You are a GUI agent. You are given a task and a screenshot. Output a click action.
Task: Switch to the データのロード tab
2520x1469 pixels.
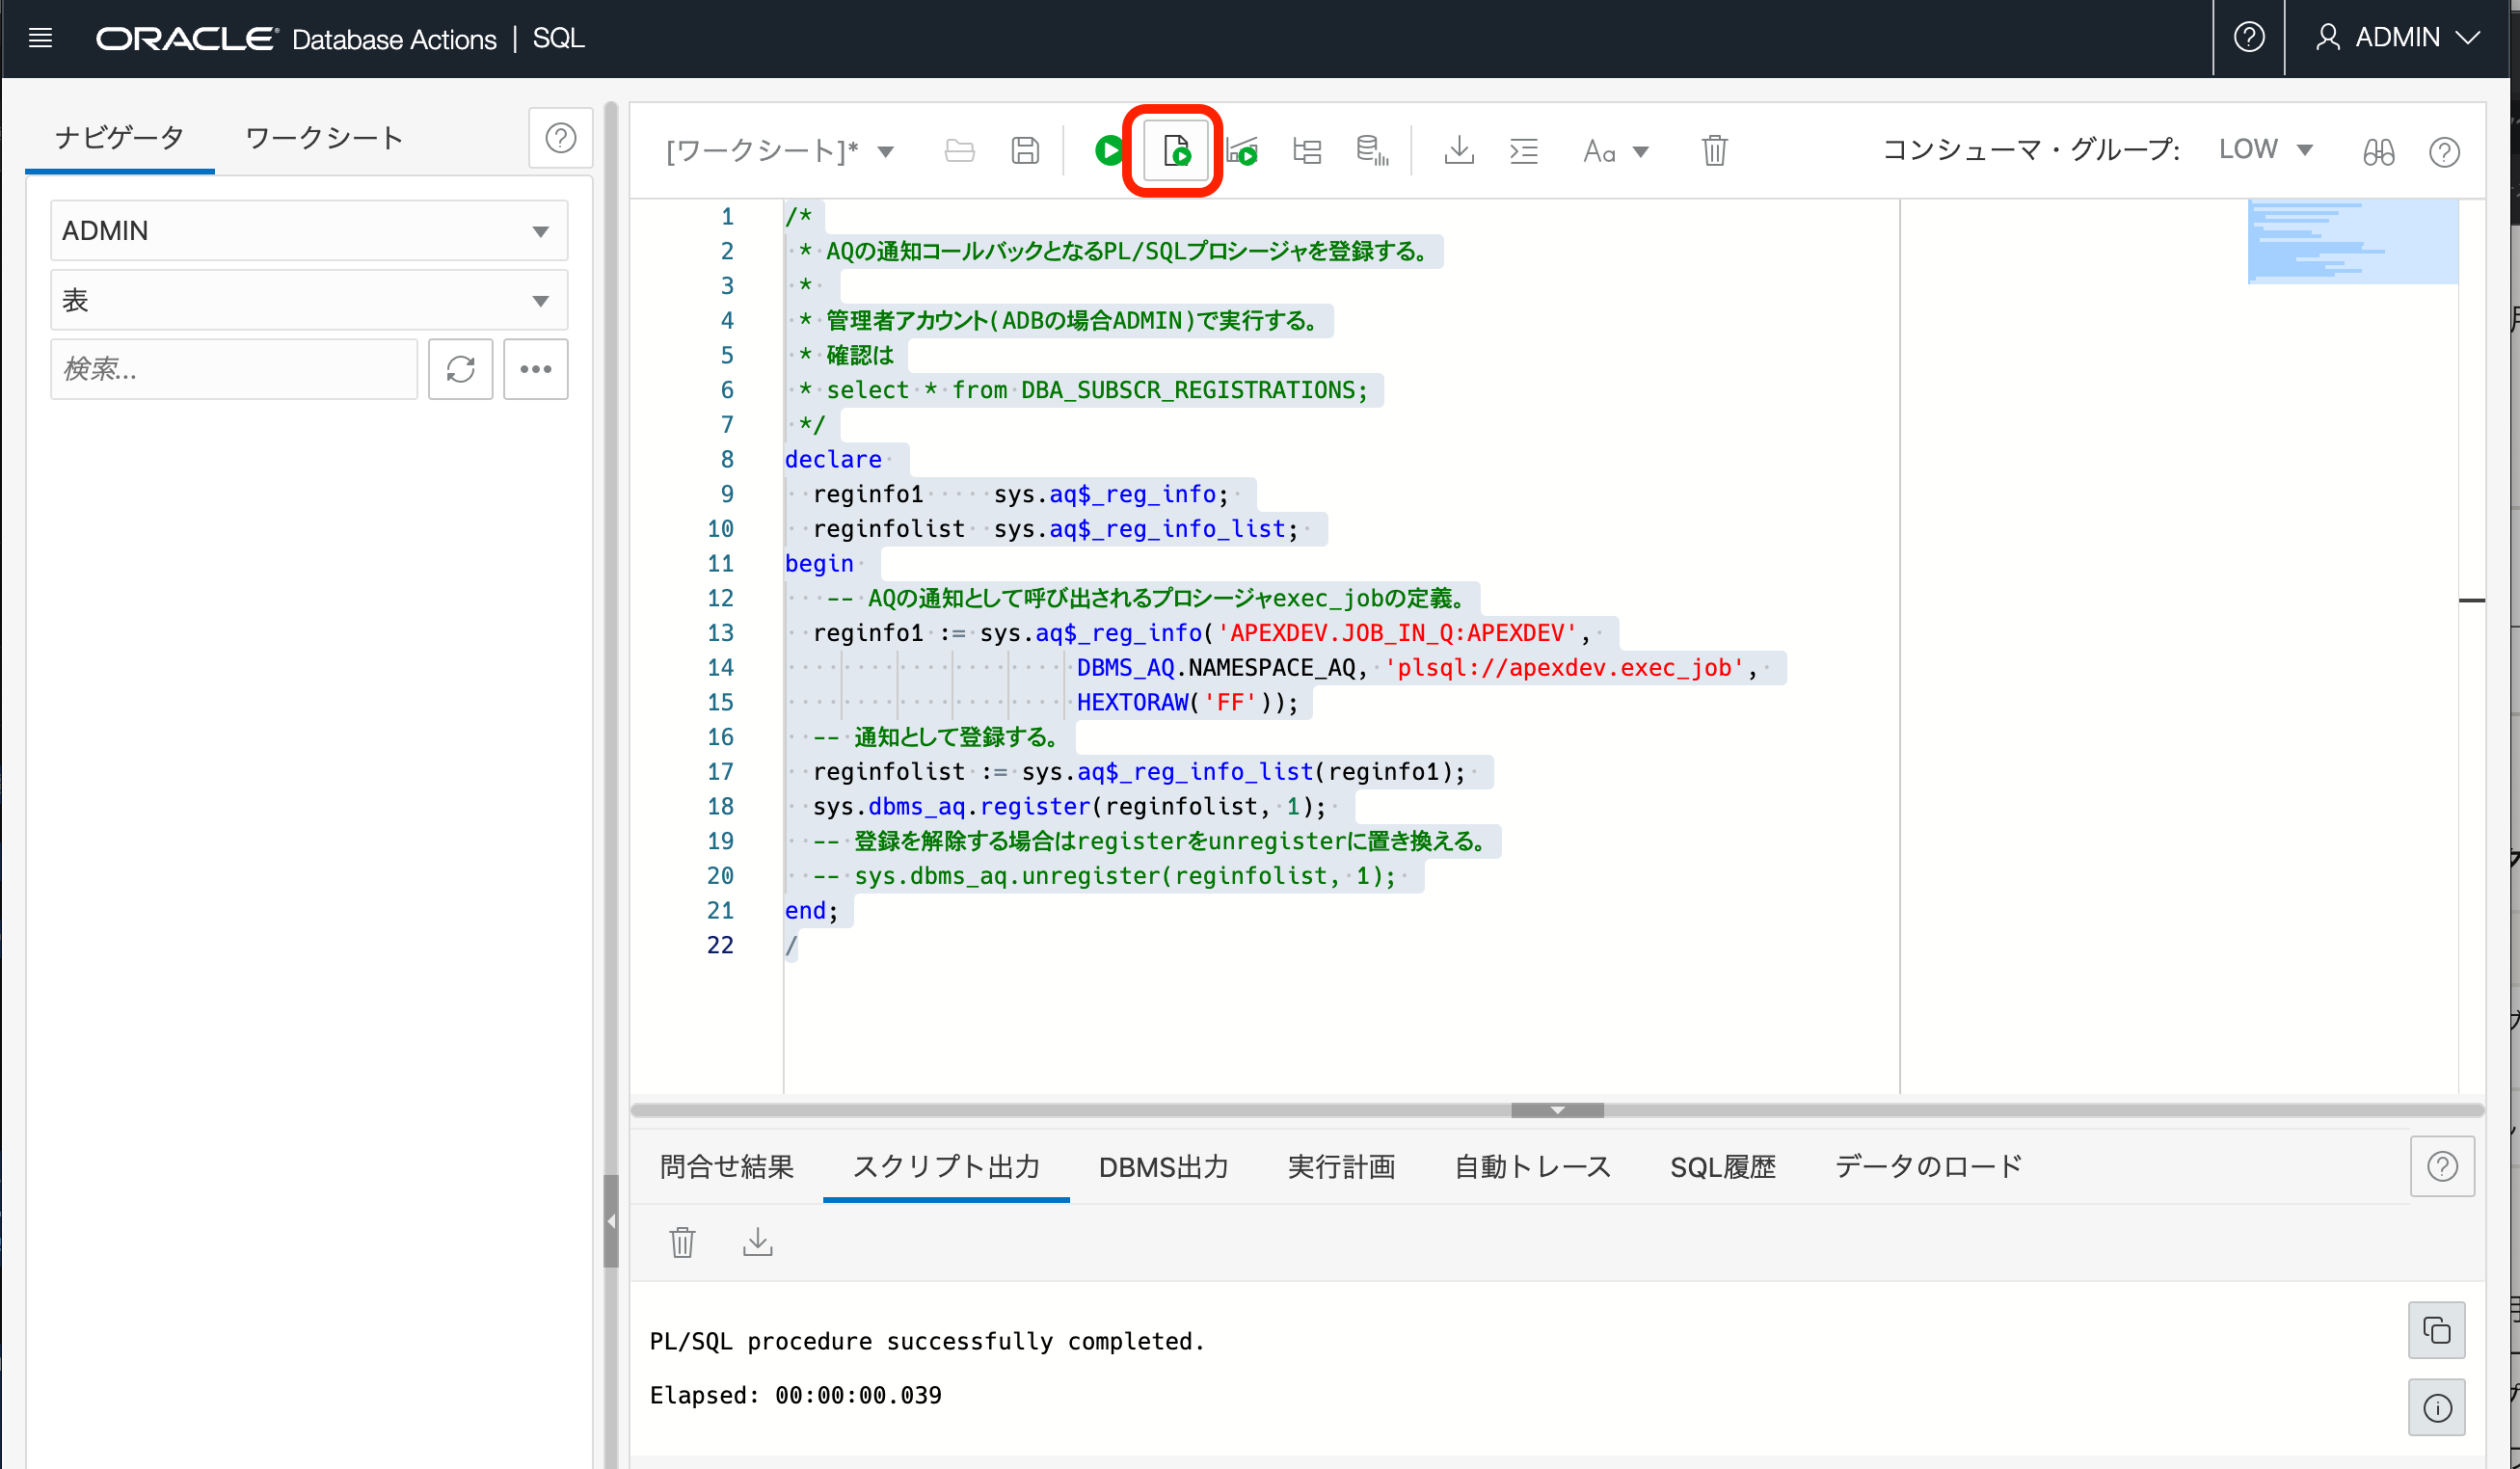click(x=1928, y=1167)
